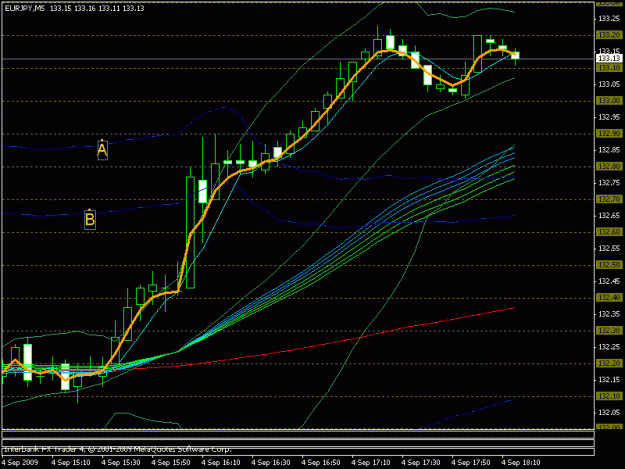Click the 132.55 price axis label

tap(609, 248)
